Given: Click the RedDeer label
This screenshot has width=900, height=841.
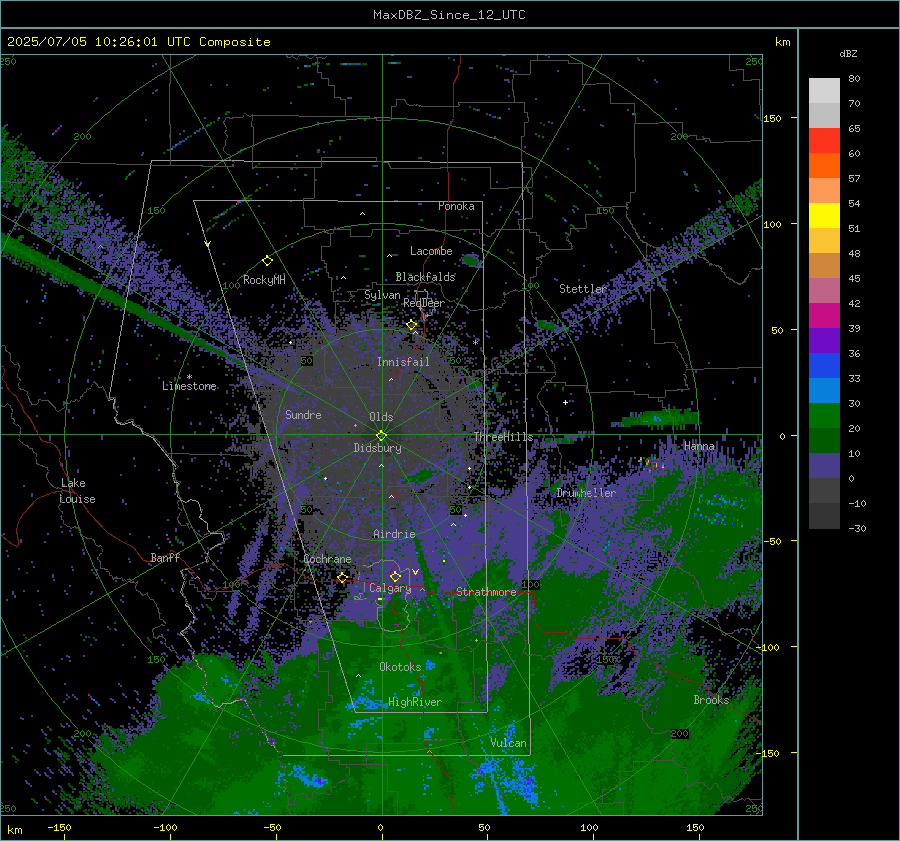Looking at the screenshot, I should click(424, 303).
